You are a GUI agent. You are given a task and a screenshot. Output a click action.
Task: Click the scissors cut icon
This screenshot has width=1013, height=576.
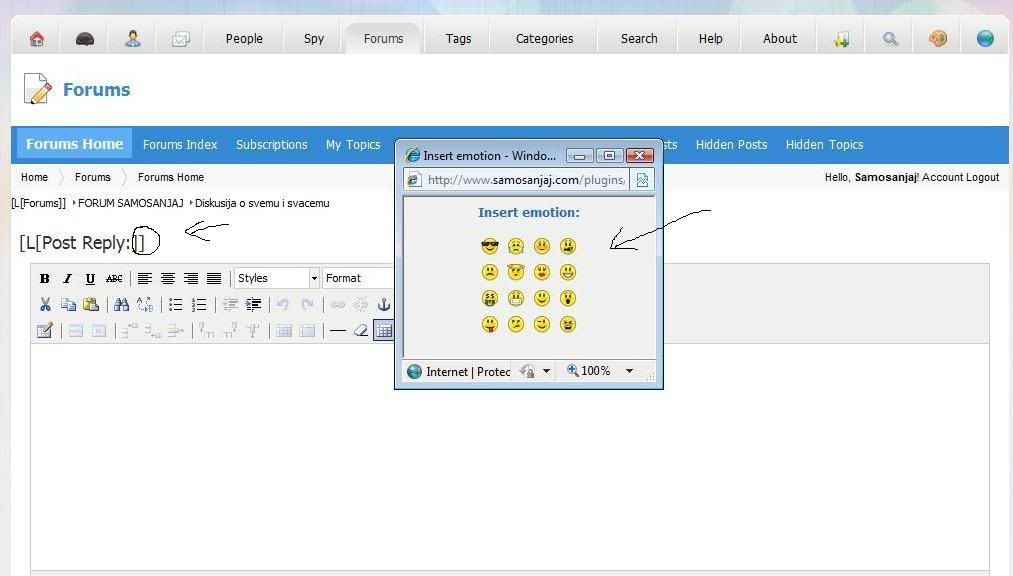point(45,305)
